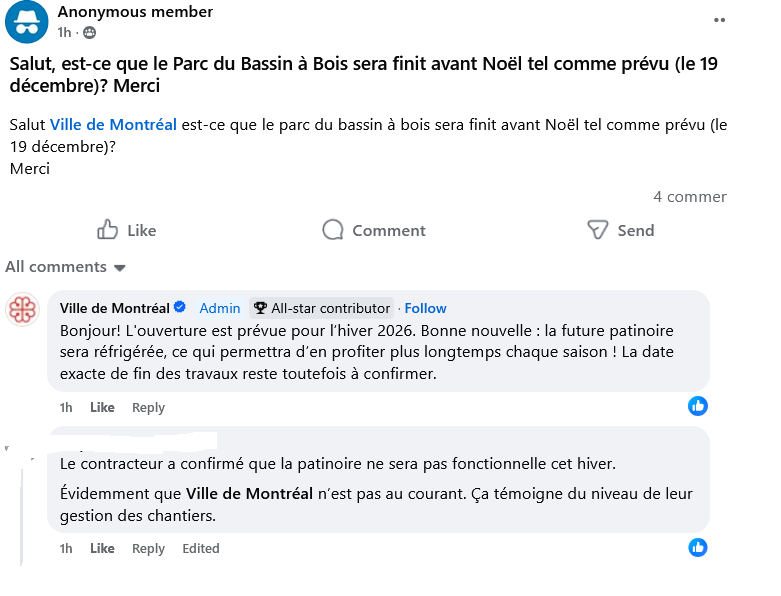Click the like reaction on the second comment

pos(698,547)
